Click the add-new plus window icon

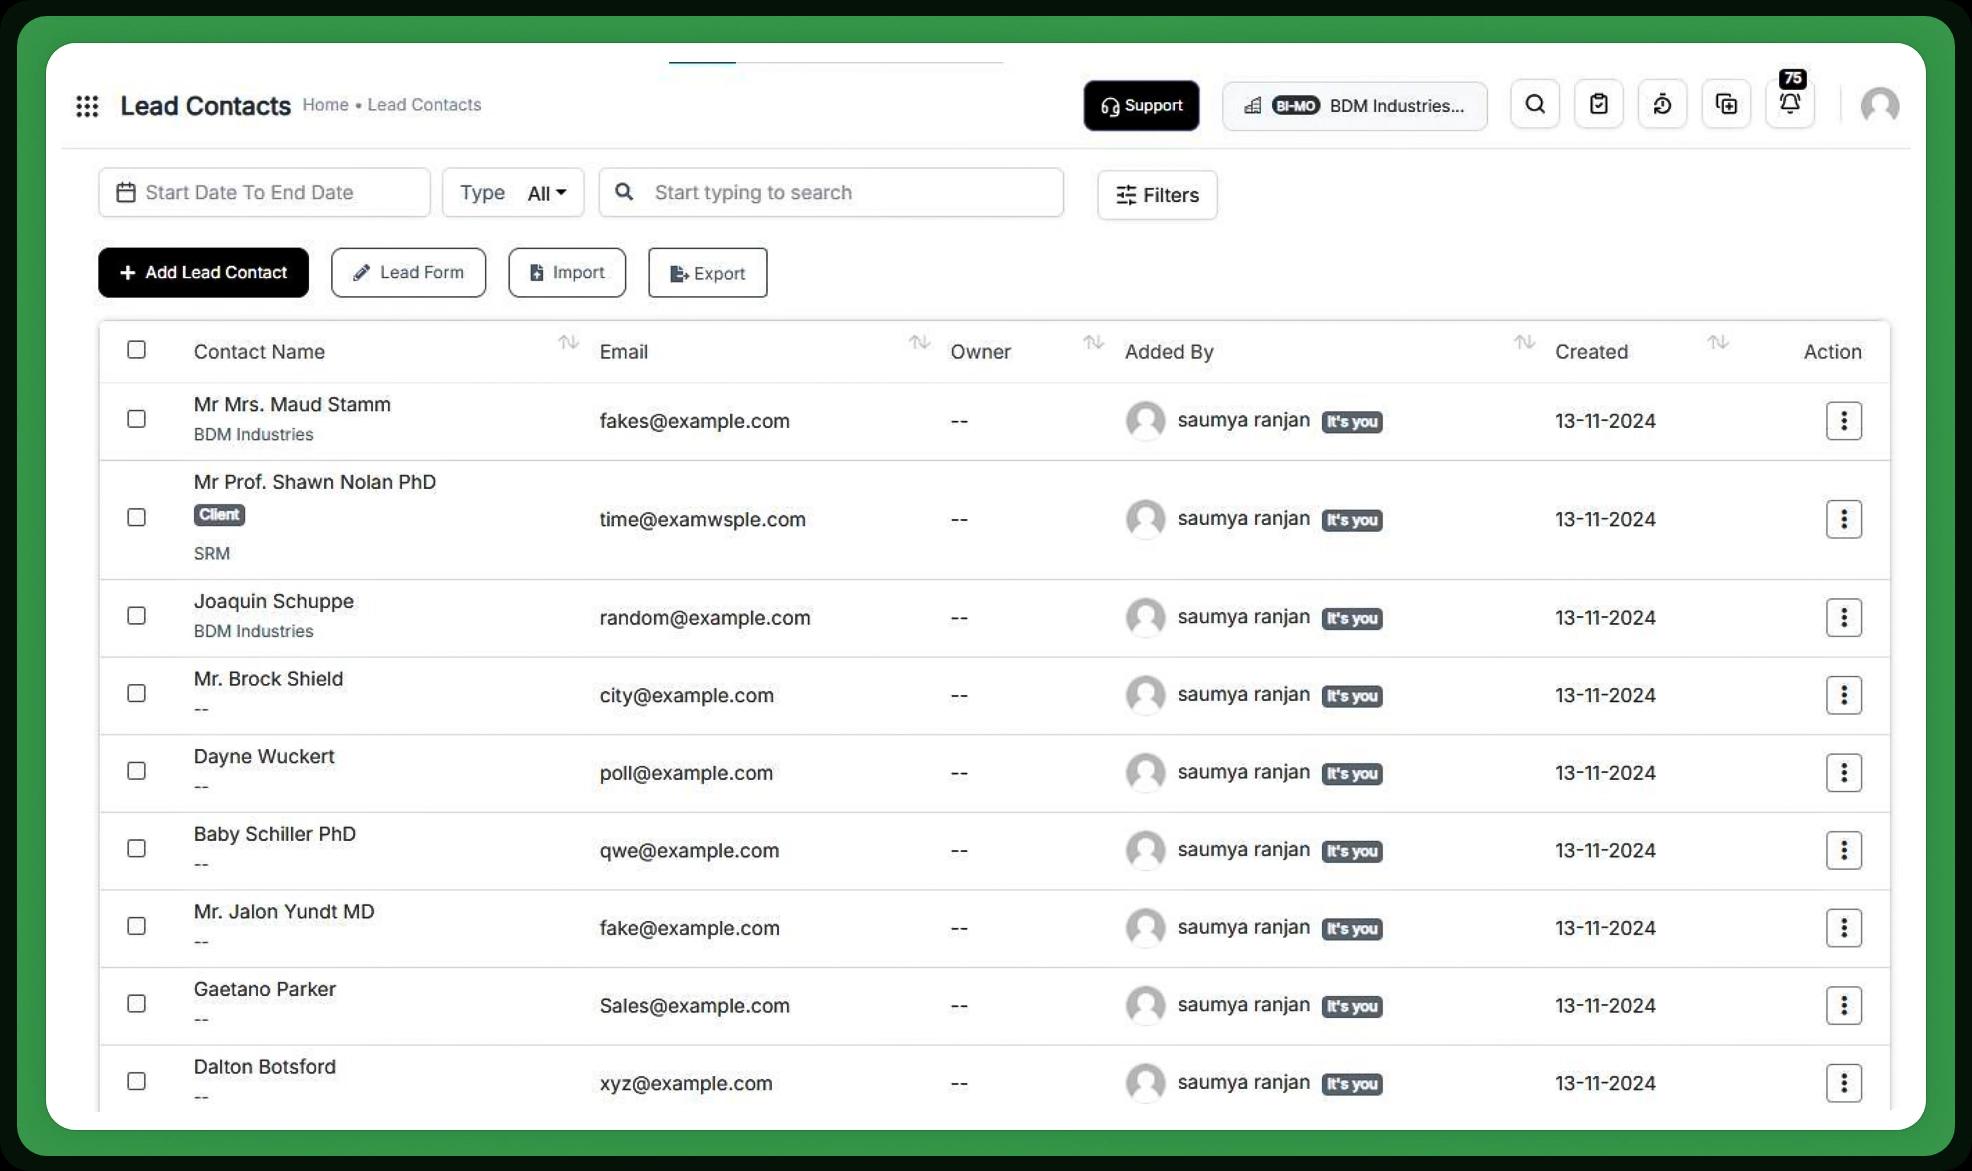click(x=1726, y=104)
